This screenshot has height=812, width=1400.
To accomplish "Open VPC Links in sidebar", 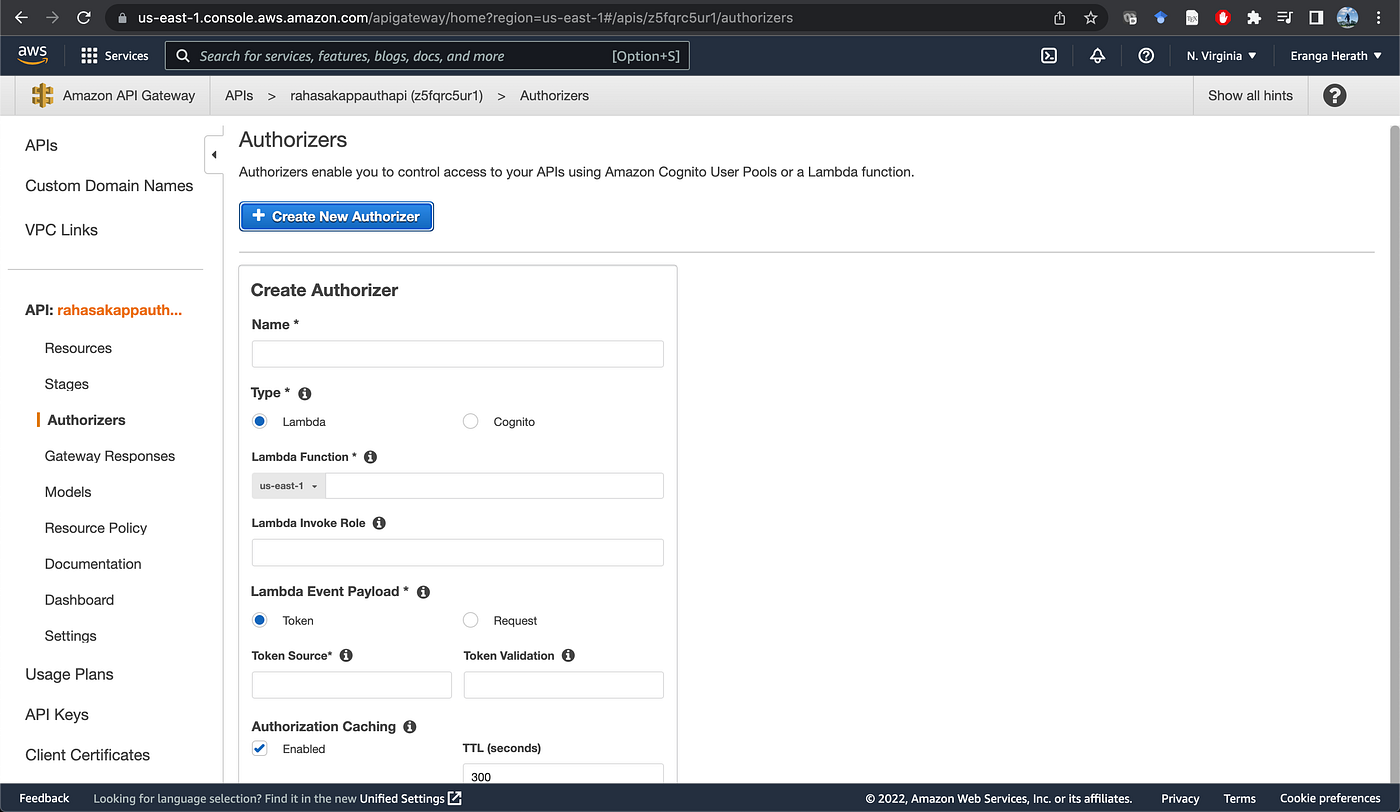I will [x=61, y=230].
